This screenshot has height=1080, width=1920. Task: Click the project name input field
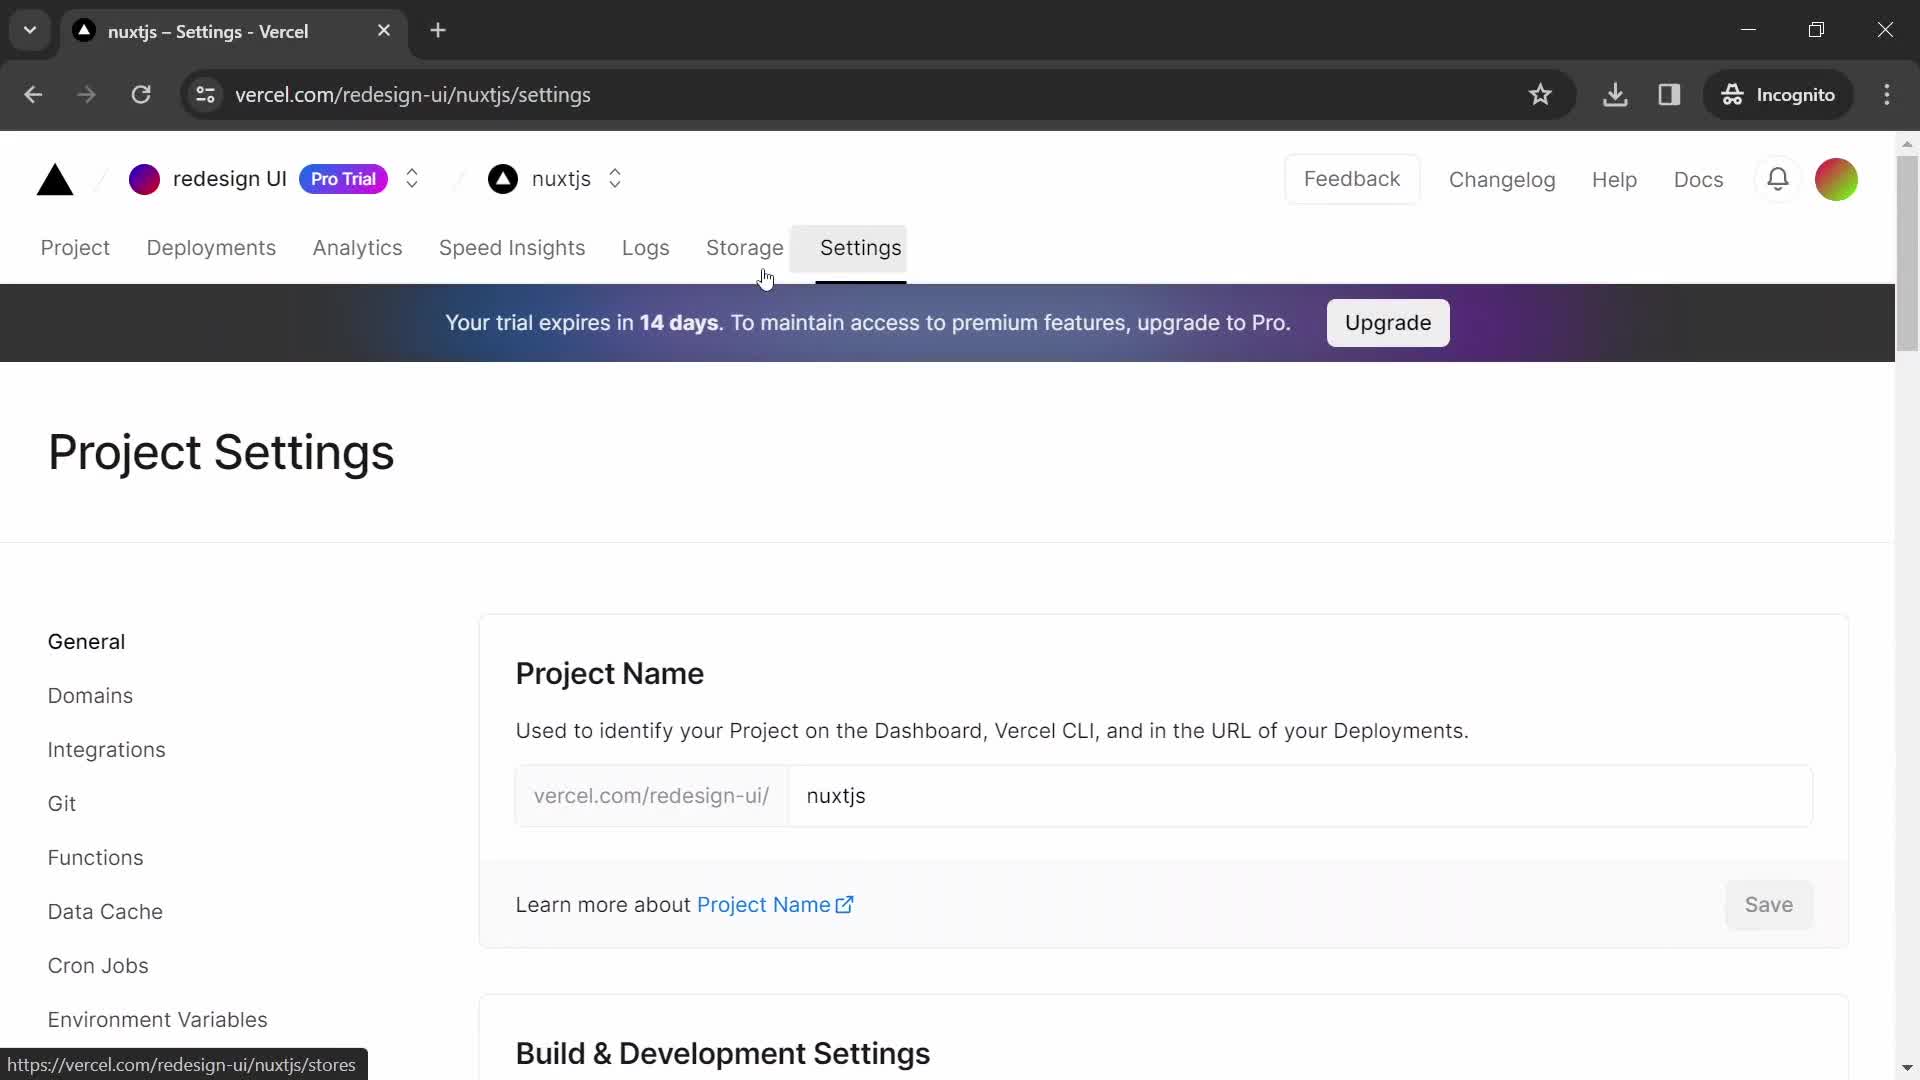point(1300,796)
